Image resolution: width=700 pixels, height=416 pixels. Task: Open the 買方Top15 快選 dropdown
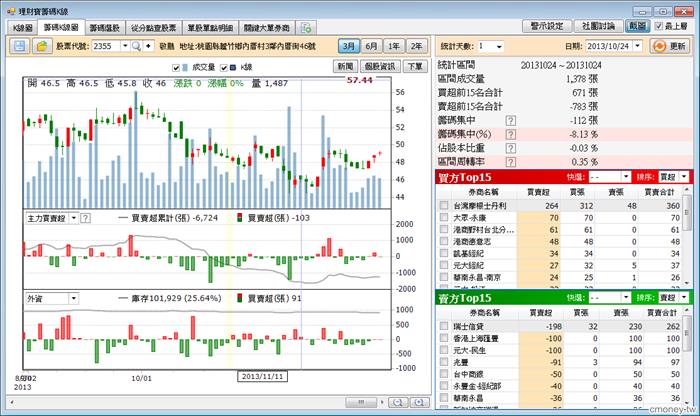coord(626,177)
